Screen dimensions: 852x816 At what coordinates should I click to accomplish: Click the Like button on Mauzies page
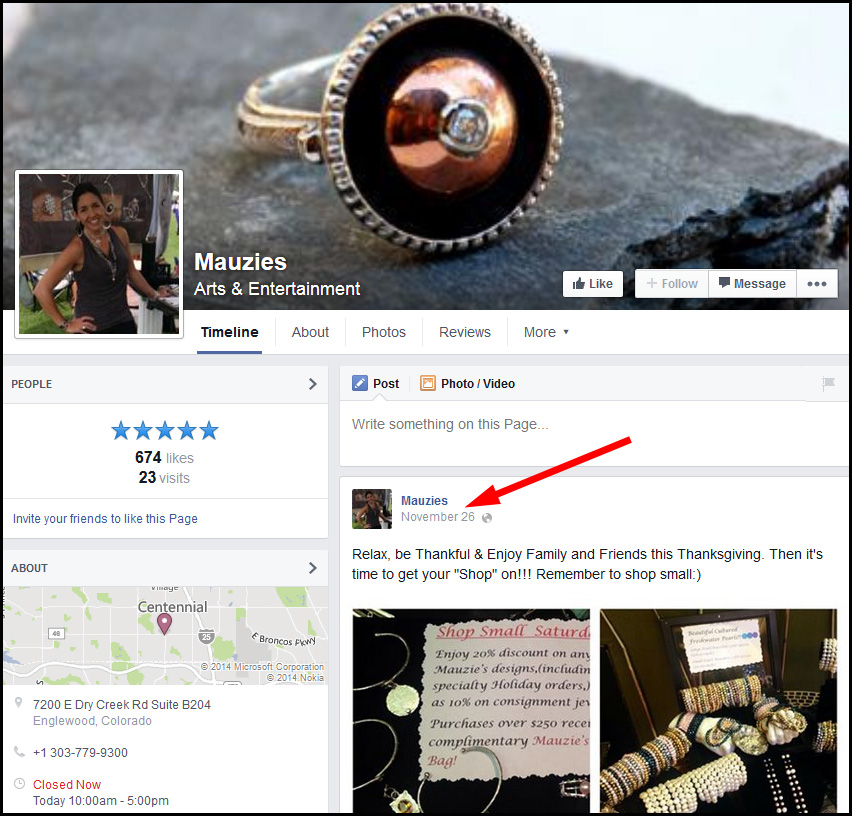(592, 284)
